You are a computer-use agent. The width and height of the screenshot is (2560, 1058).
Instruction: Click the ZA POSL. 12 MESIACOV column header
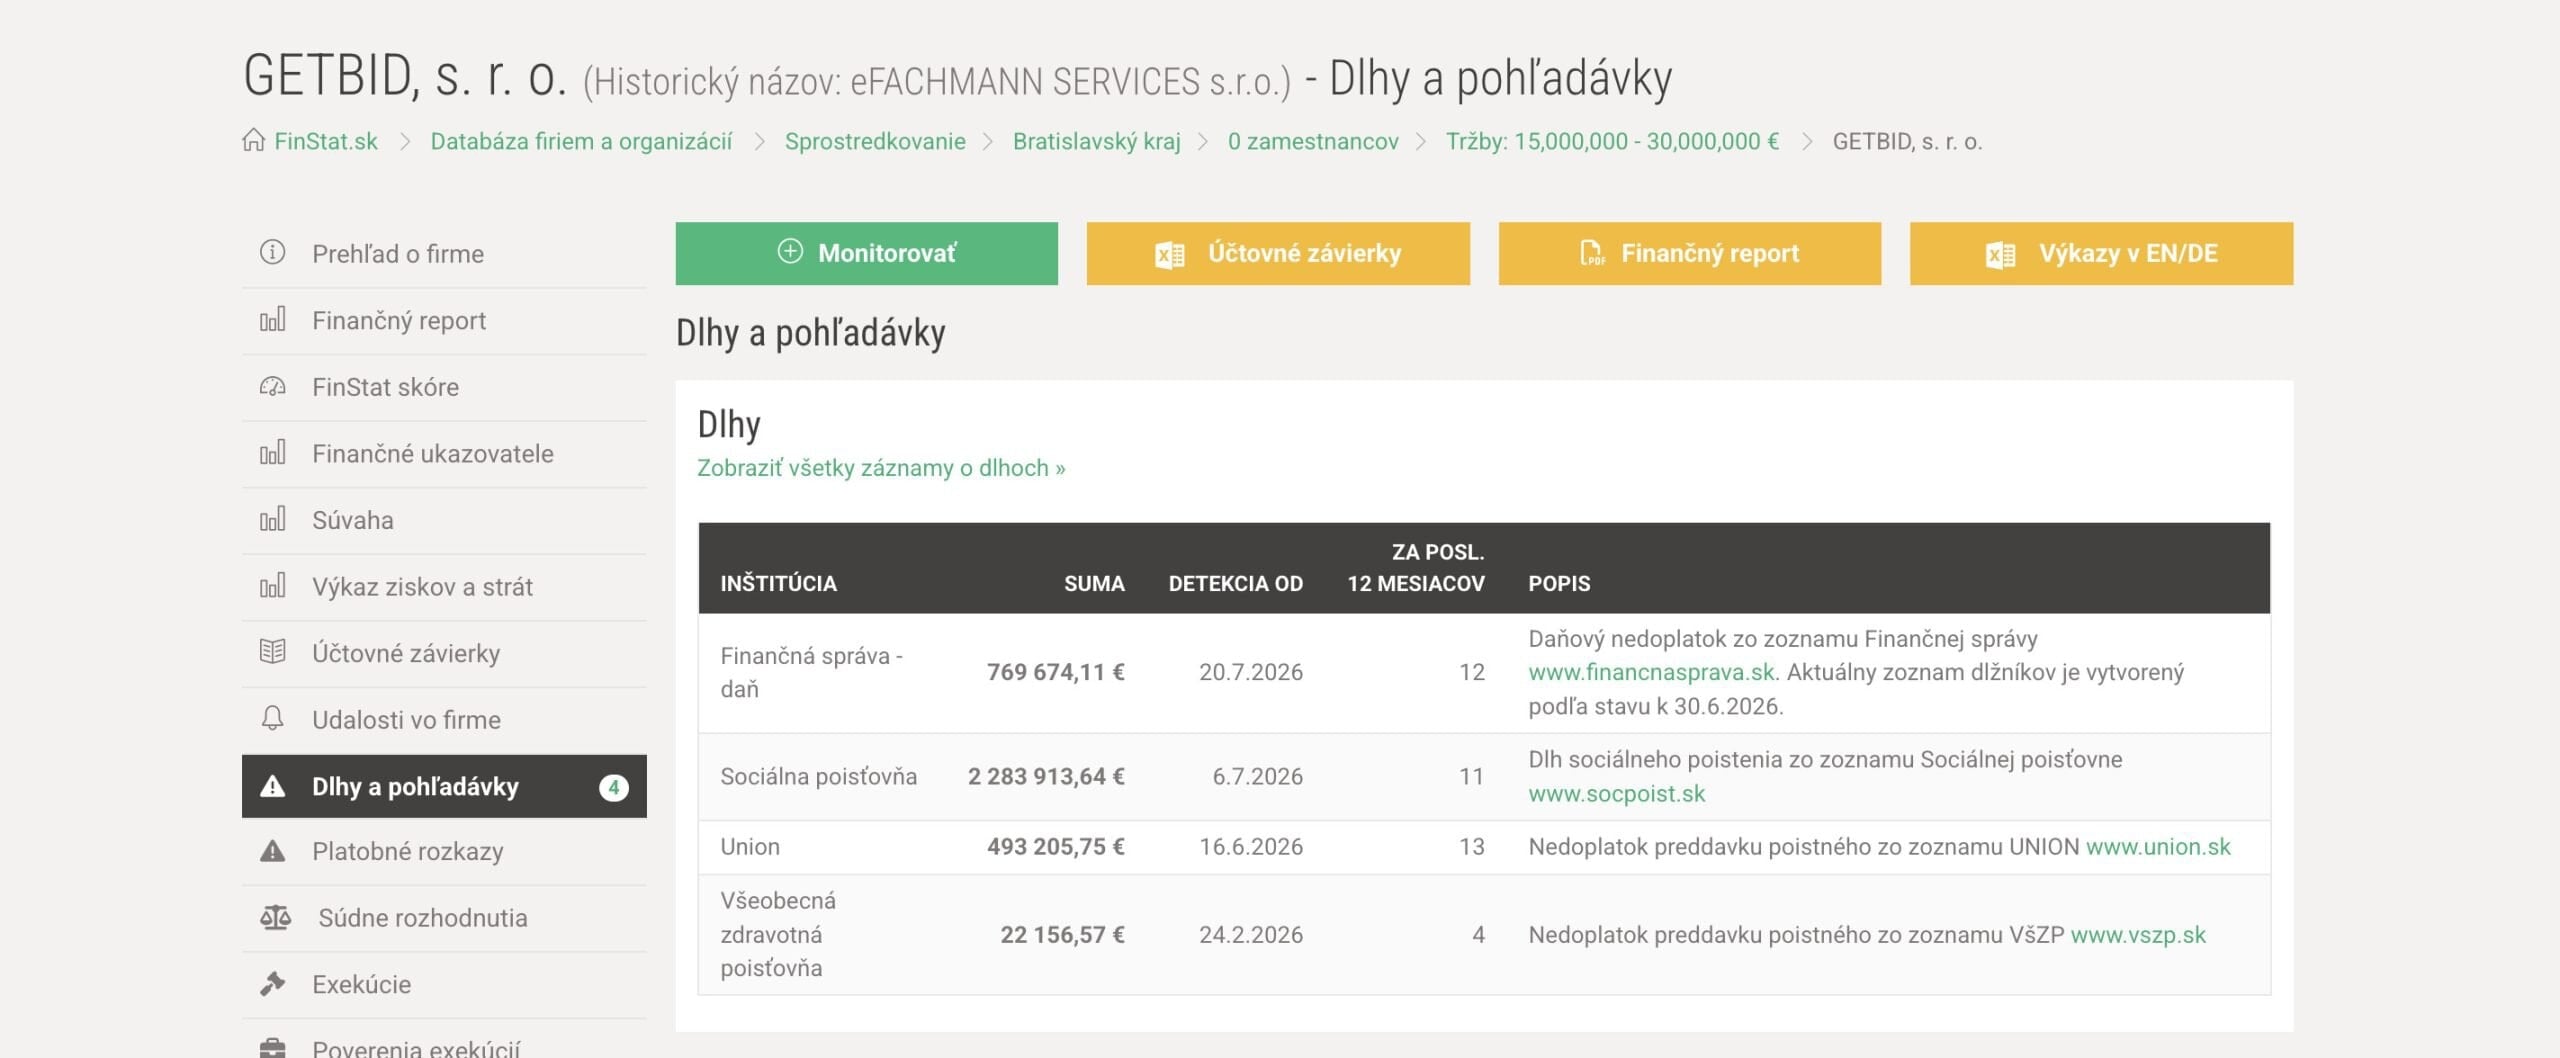tap(1415, 567)
